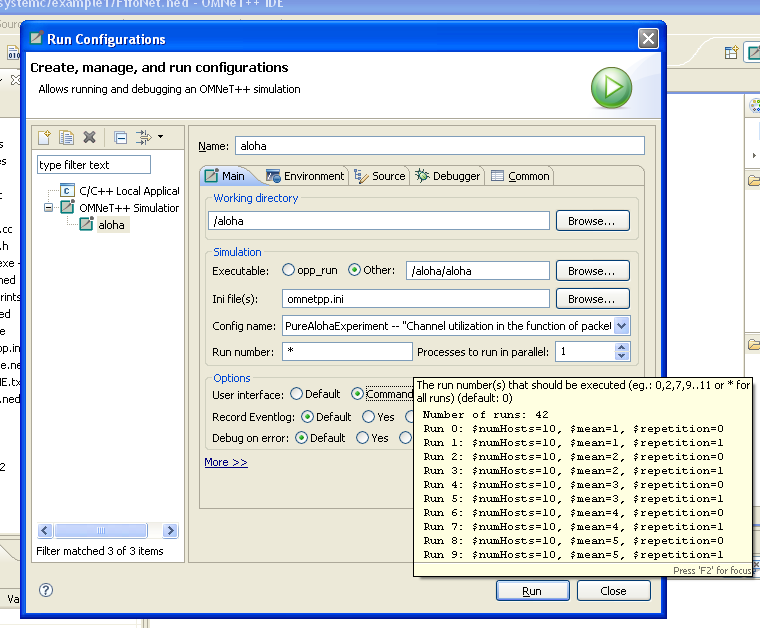The height and width of the screenshot is (628, 760).
Task: Set Record Eventlog to Yes
Action: pyautogui.click(x=368, y=416)
